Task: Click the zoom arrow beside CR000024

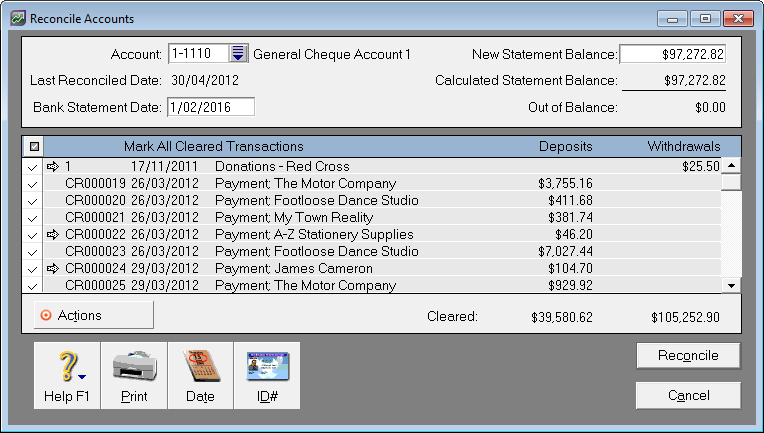Action: [53, 269]
